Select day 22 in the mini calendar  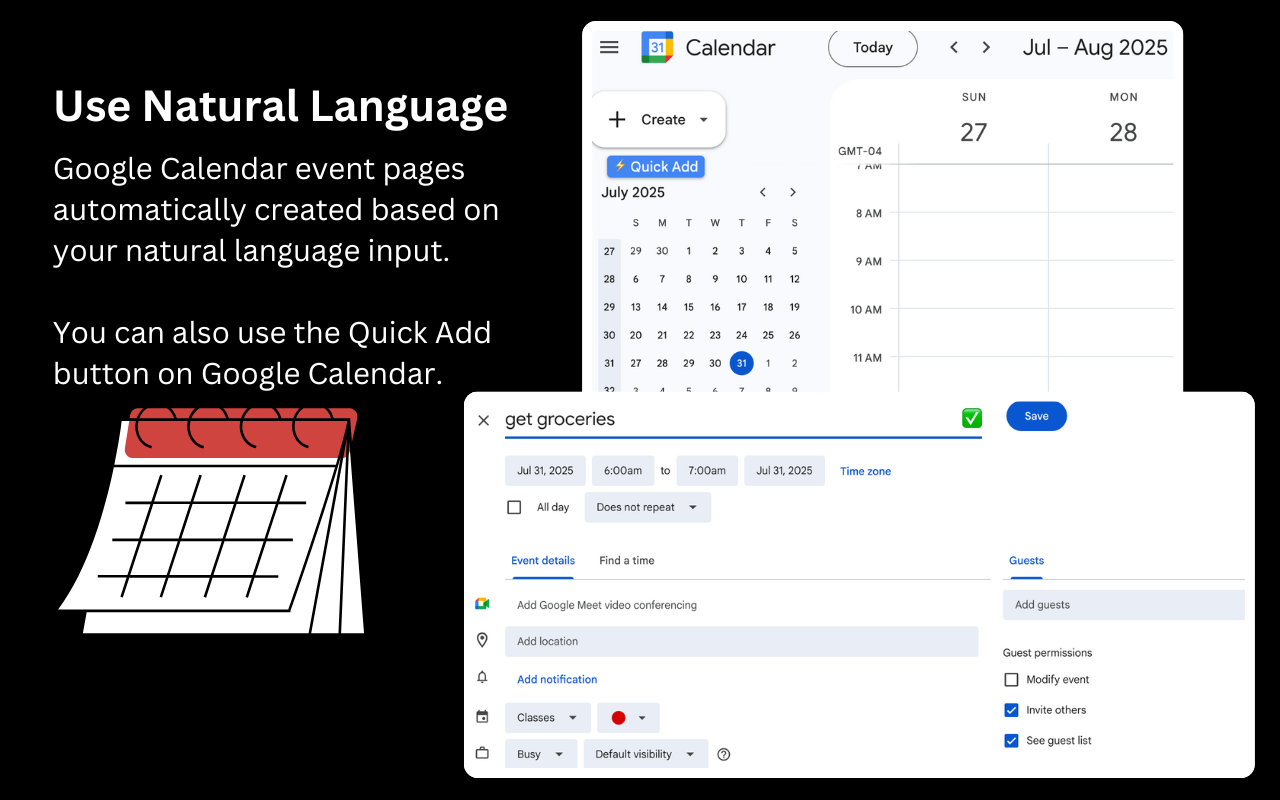point(688,335)
